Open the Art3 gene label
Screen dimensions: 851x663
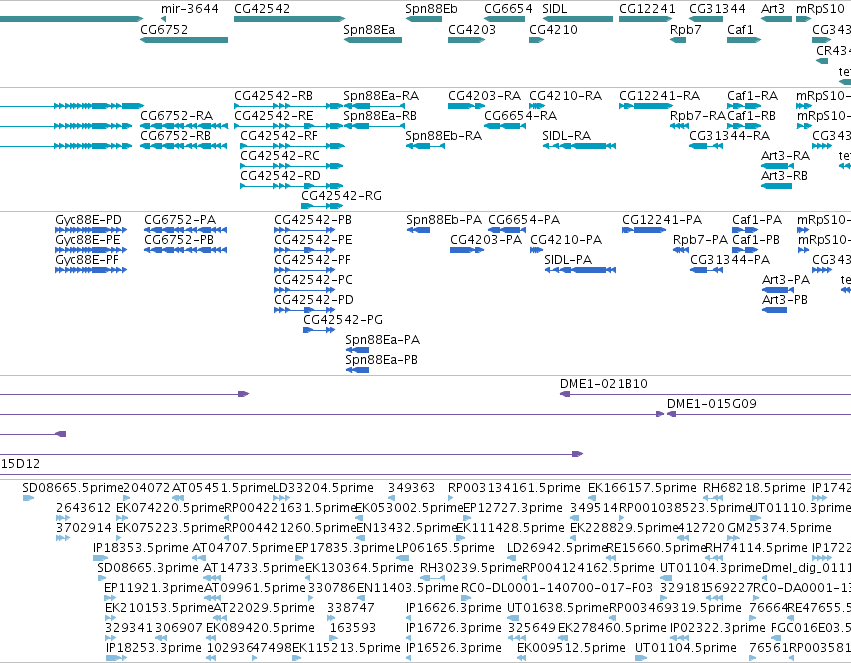point(772,9)
